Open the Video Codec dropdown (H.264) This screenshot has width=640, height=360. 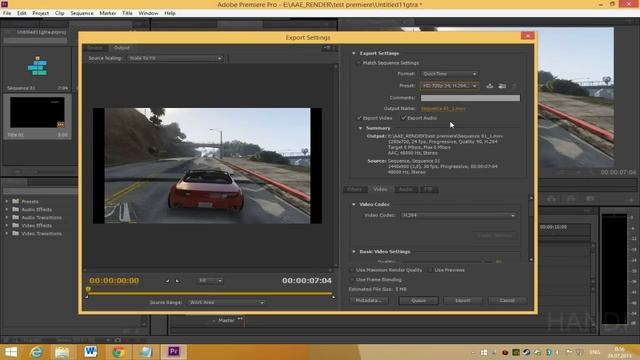pyautogui.click(x=458, y=215)
